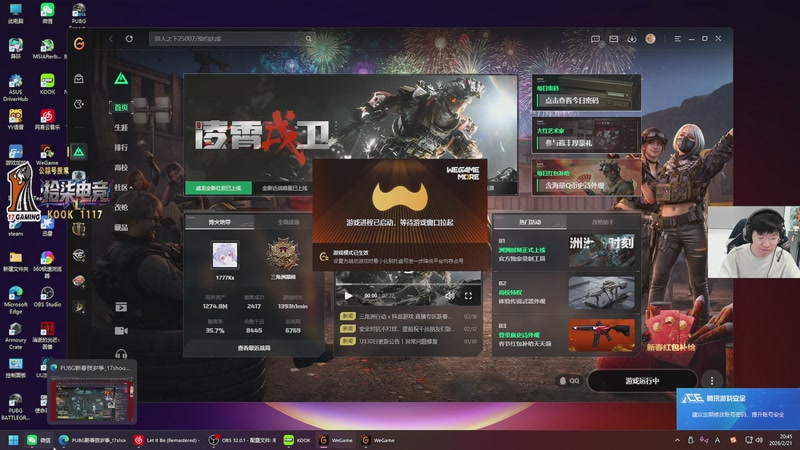Switch to the OBS 32.0.1 taskbar item
800x450 pixels.
click(x=242, y=440)
